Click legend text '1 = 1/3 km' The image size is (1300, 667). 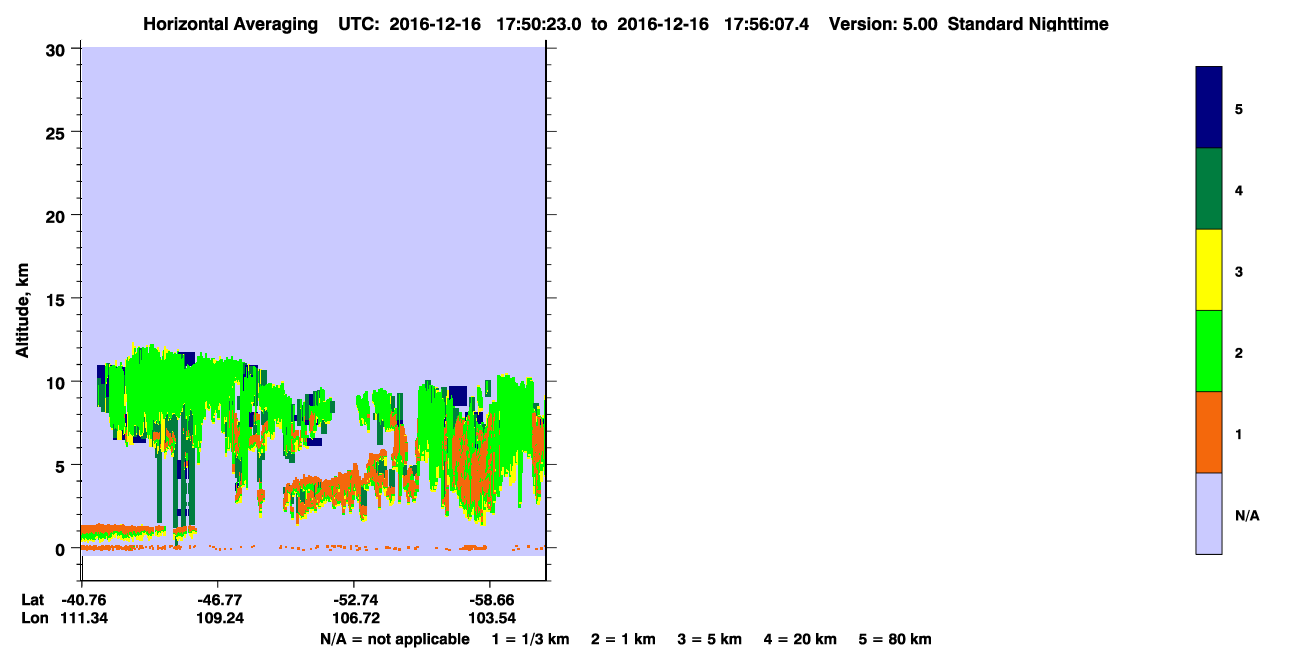click(x=531, y=639)
